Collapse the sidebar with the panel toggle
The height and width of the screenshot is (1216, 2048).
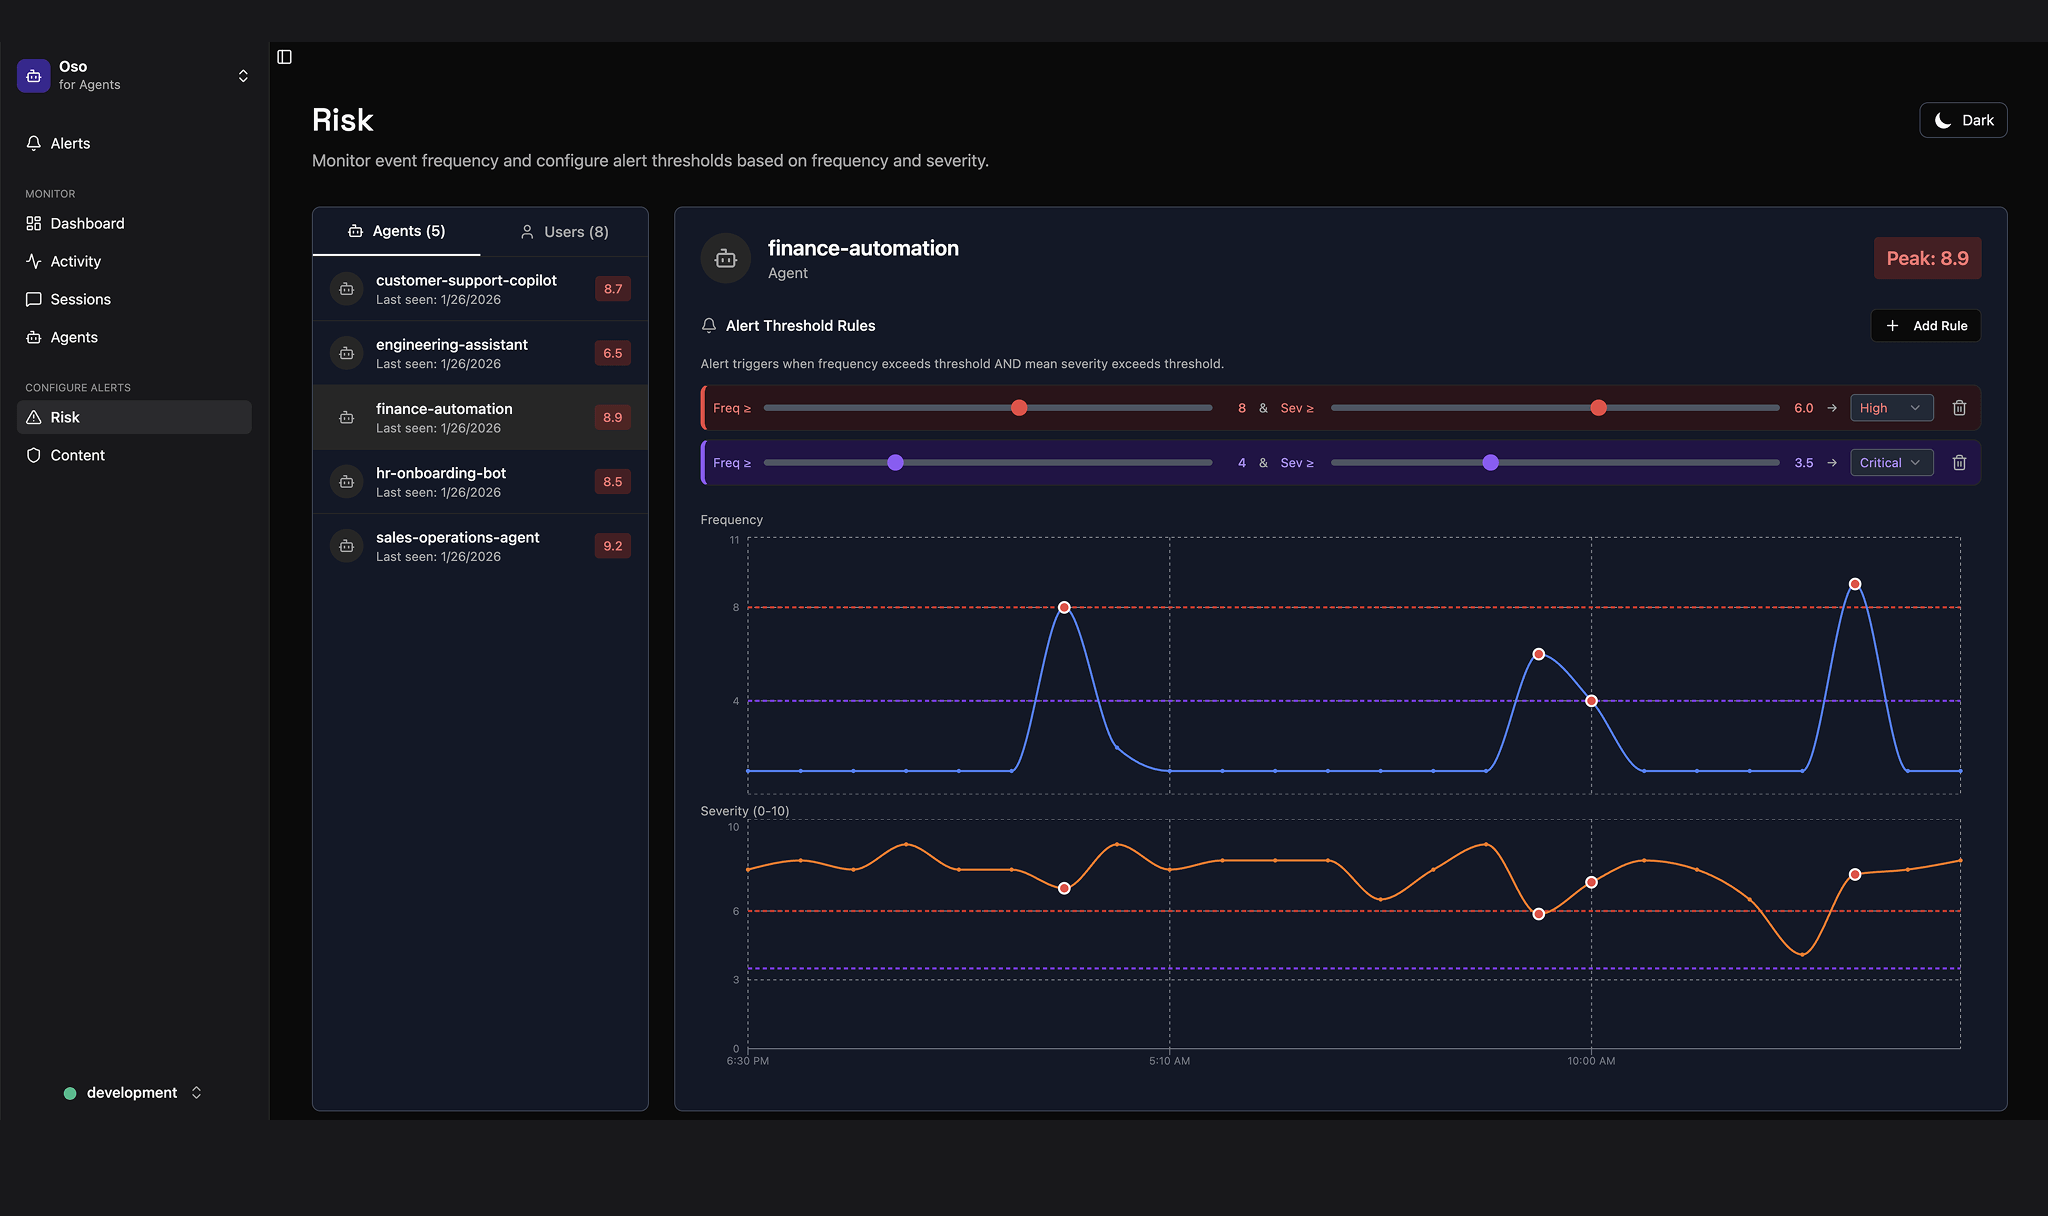coord(284,57)
